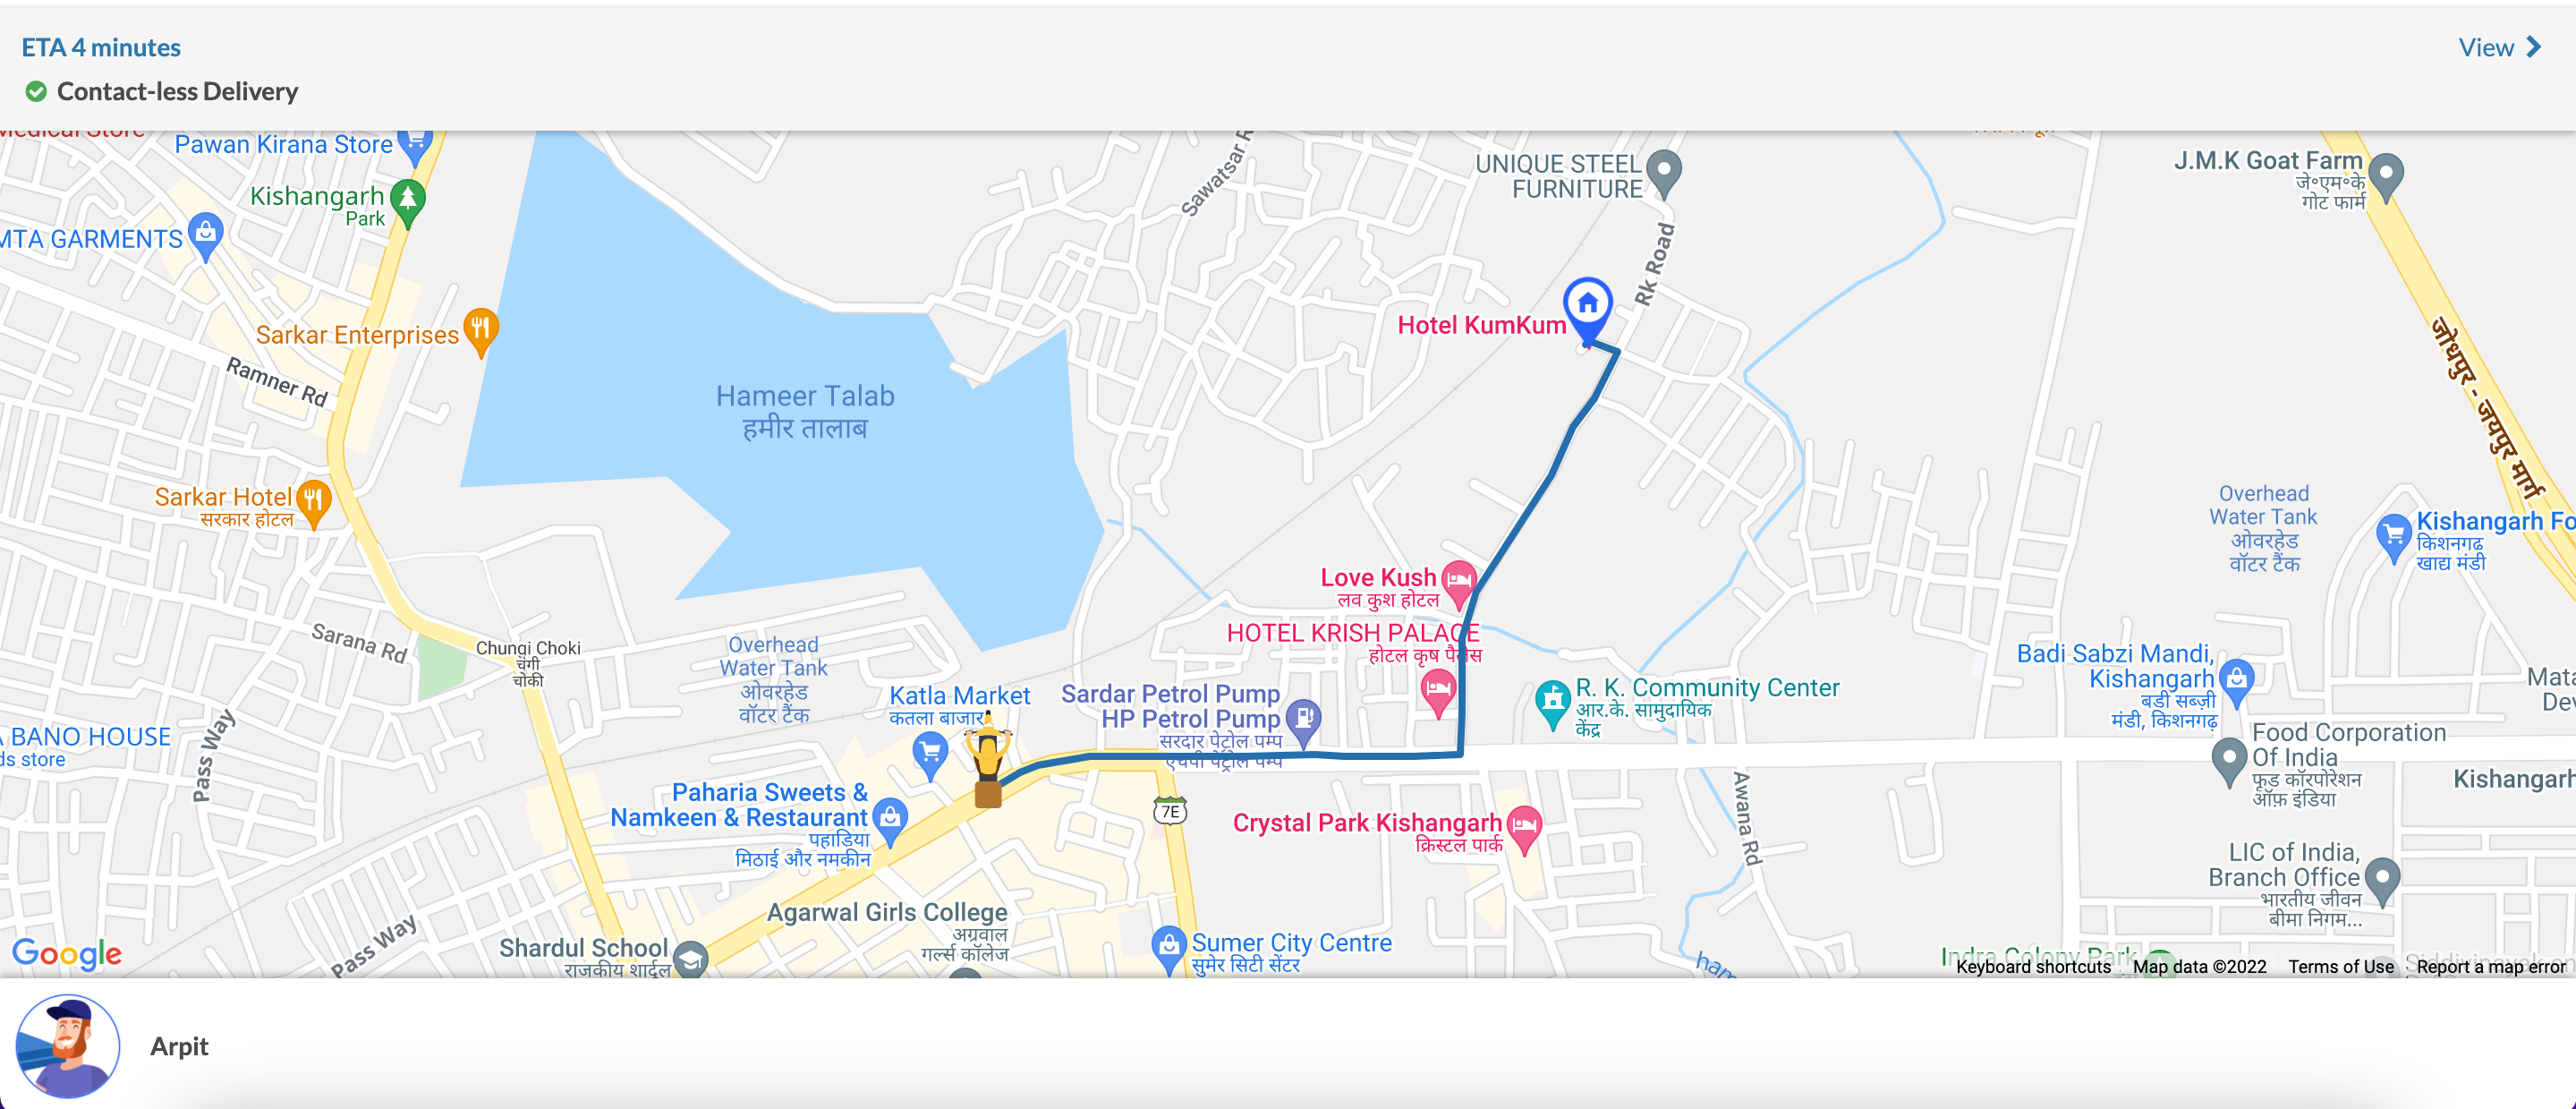The width and height of the screenshot is (2576, 1109).
Task: Click the delivery rider marker on the route
Action: tap(988, 763)
